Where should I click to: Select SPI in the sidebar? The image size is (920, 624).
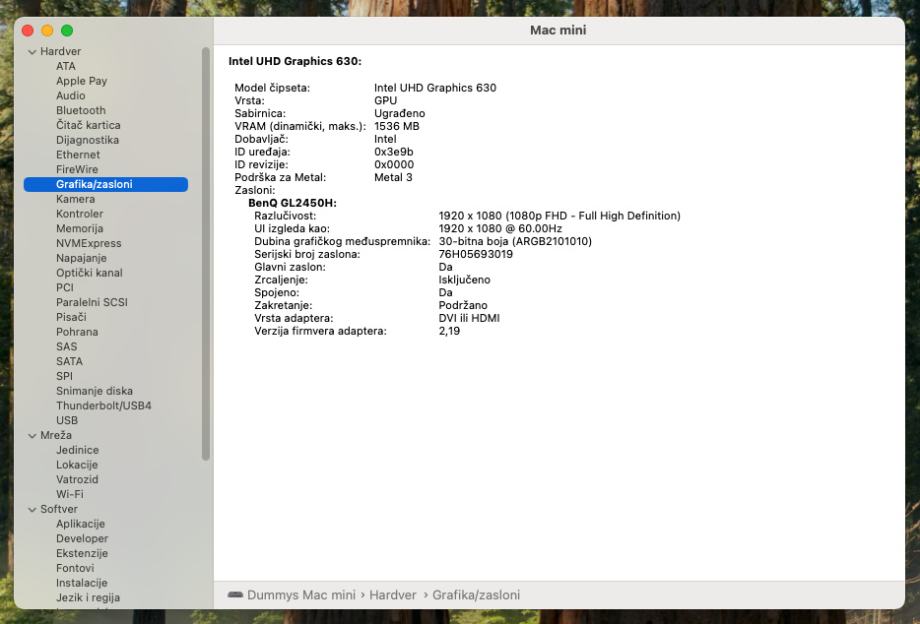pyautogui.click(x=65, y=376)
